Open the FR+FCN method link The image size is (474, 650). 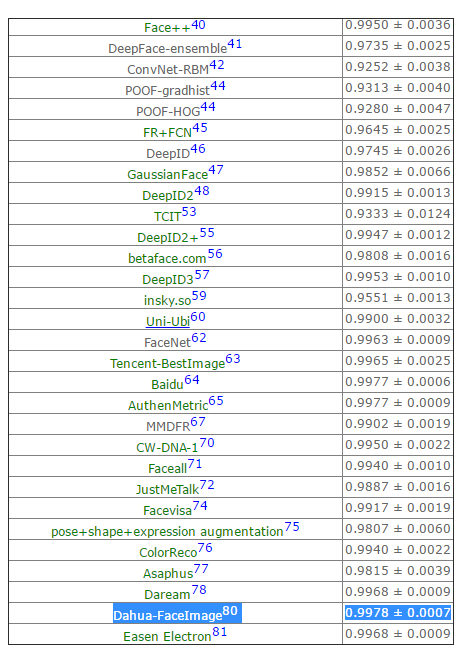tap(168, 133)
